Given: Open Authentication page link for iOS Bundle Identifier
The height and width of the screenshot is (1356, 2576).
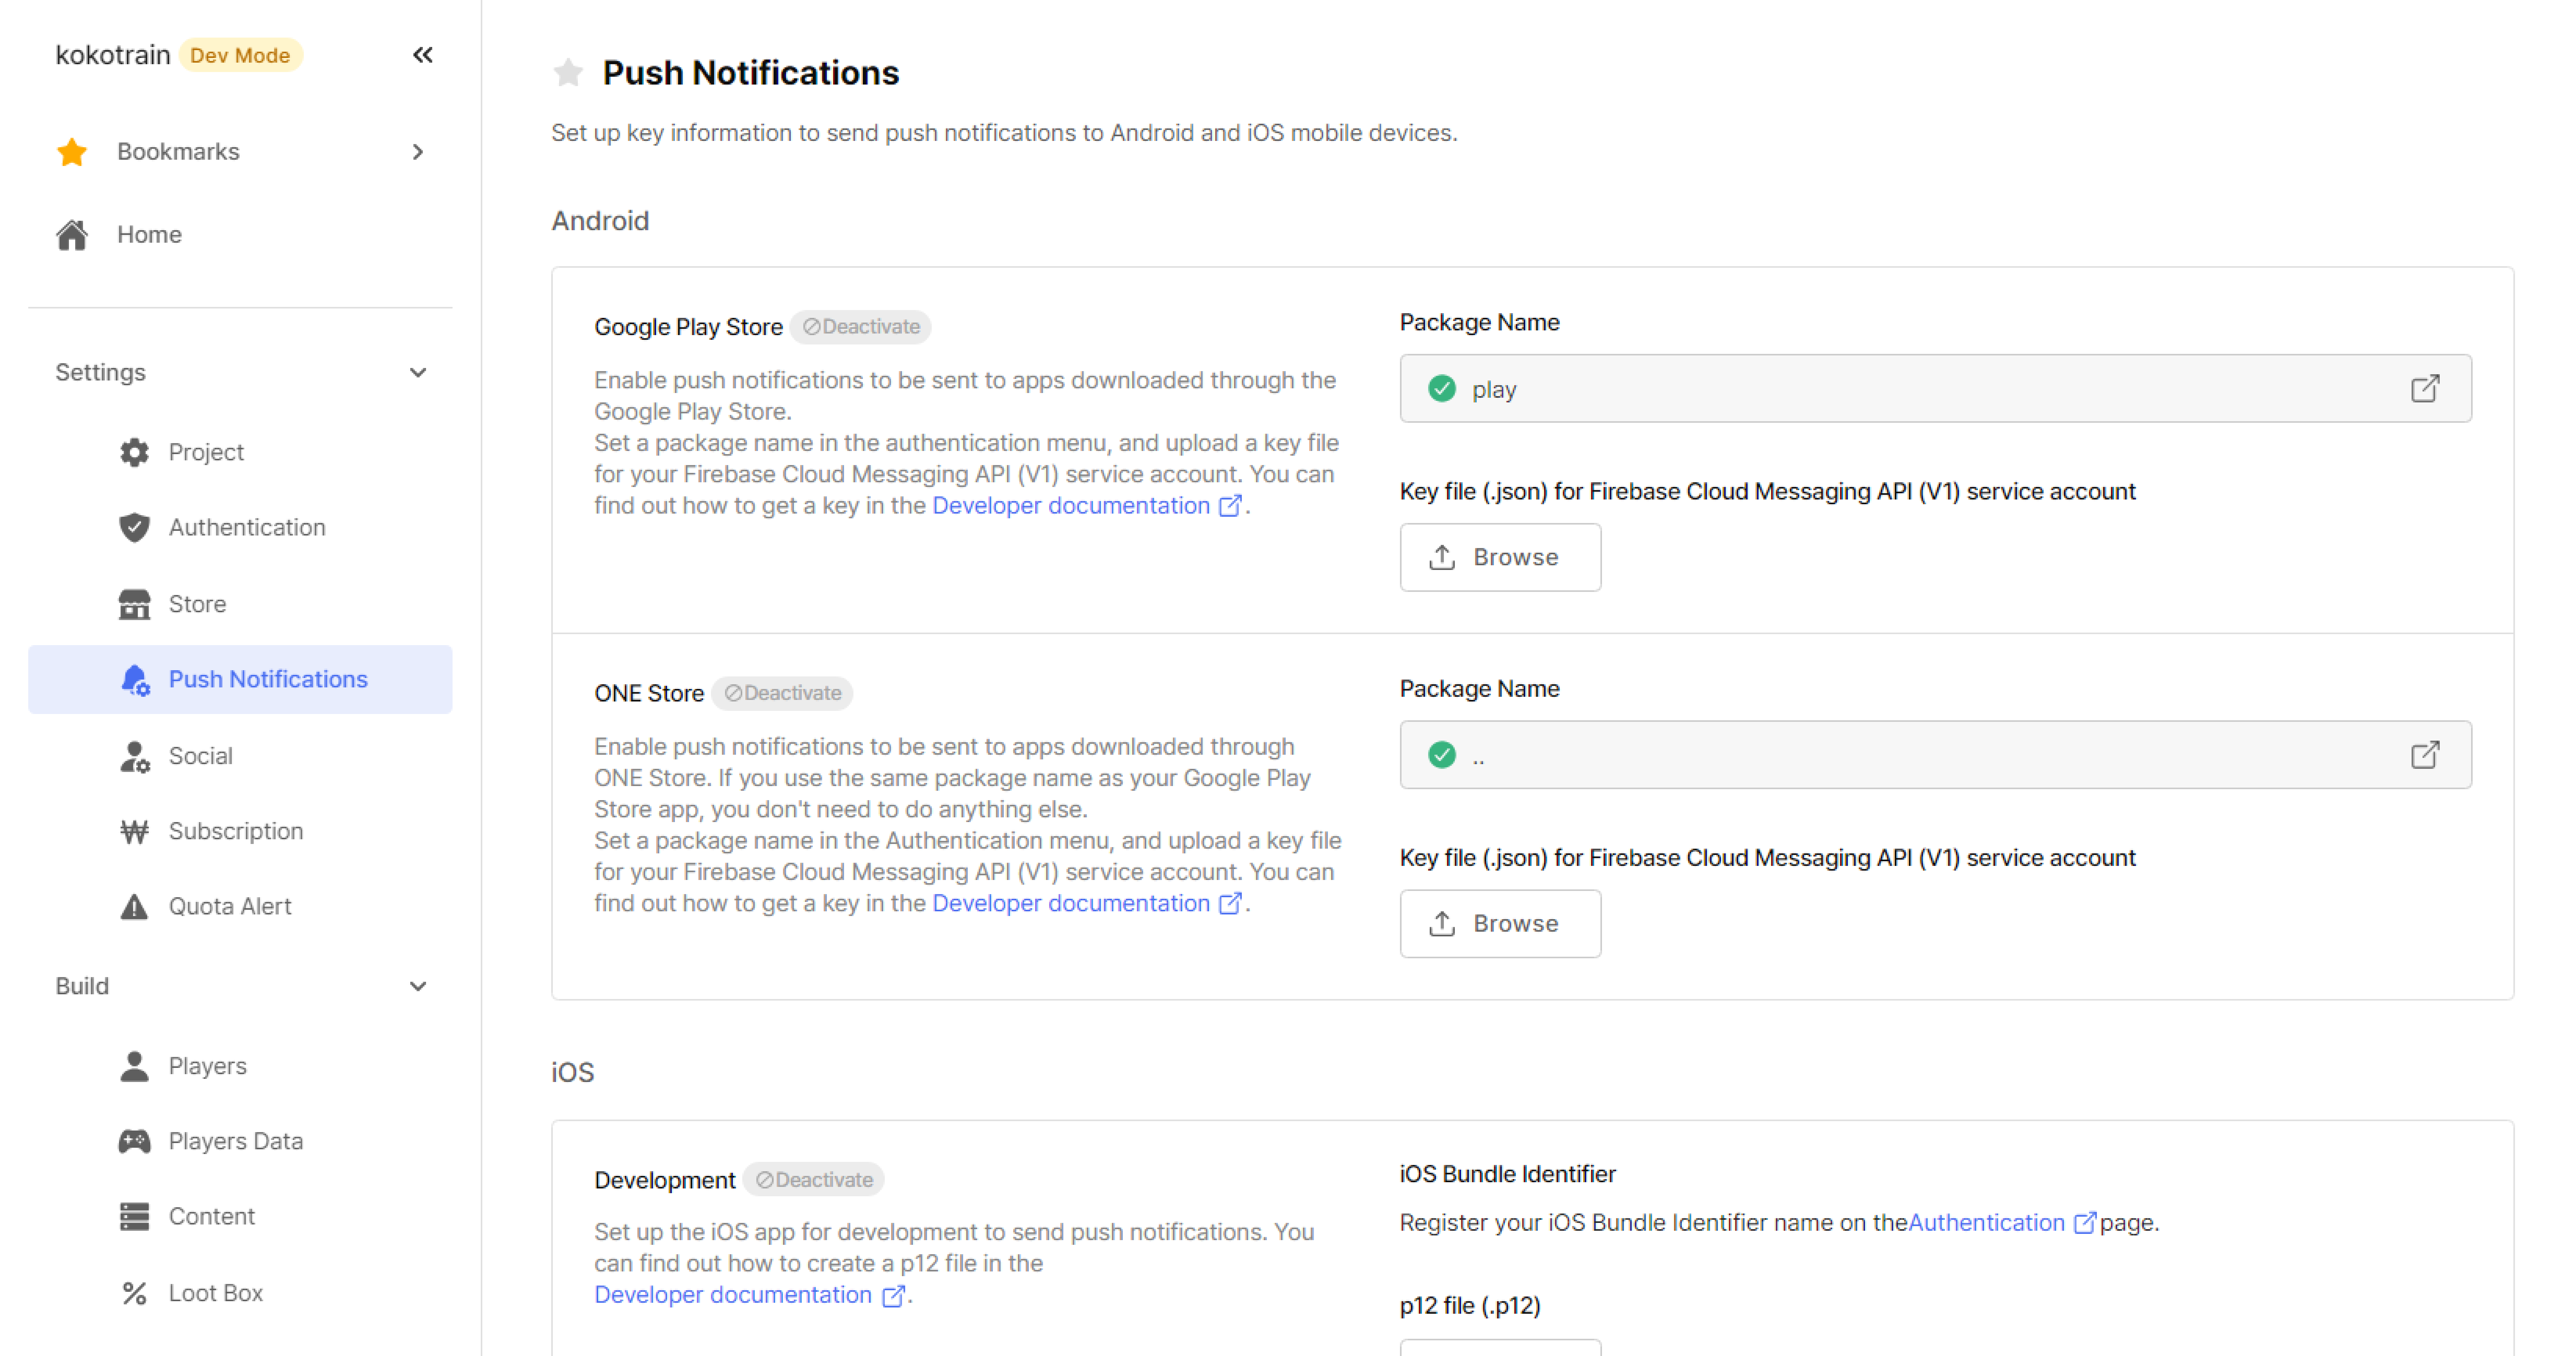Looking at the screenshot, I should point(2003,1223).
